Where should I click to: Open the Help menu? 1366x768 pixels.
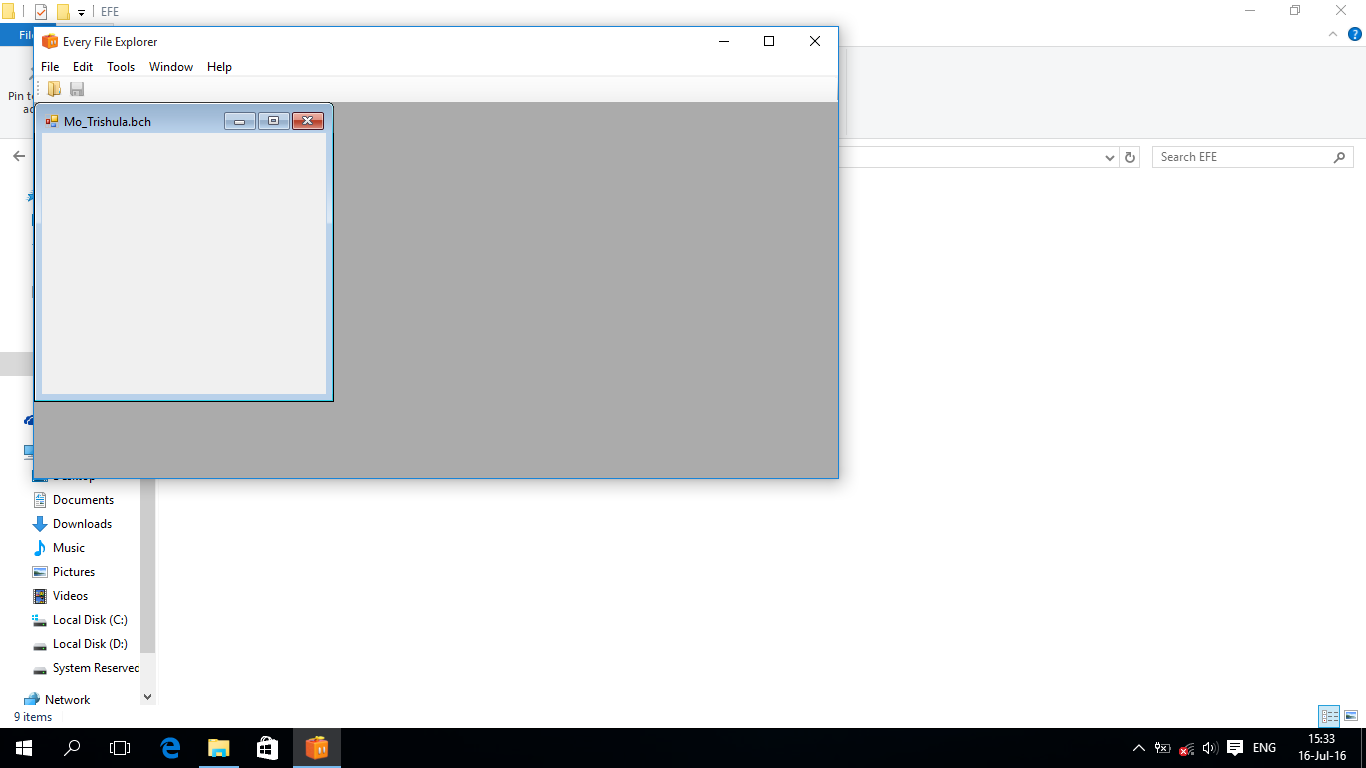pyautogui.click(x=220, y=67)
